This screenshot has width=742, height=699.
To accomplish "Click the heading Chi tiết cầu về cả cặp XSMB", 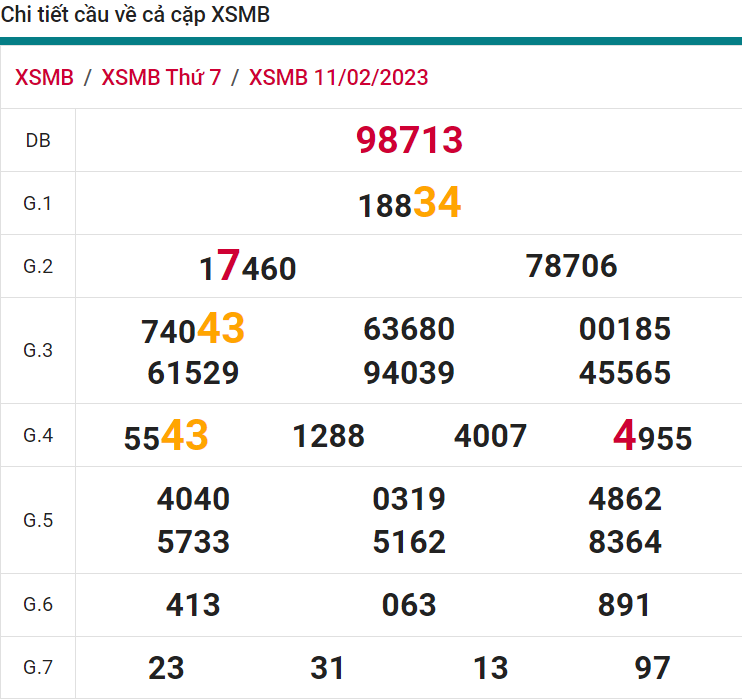I will pos(136,16).
